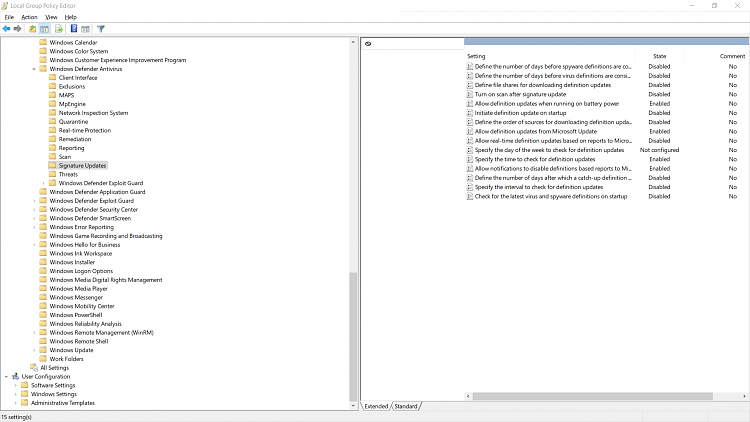
Task: Expand the Windows Defender Security Center node
Action: (34, 210)
